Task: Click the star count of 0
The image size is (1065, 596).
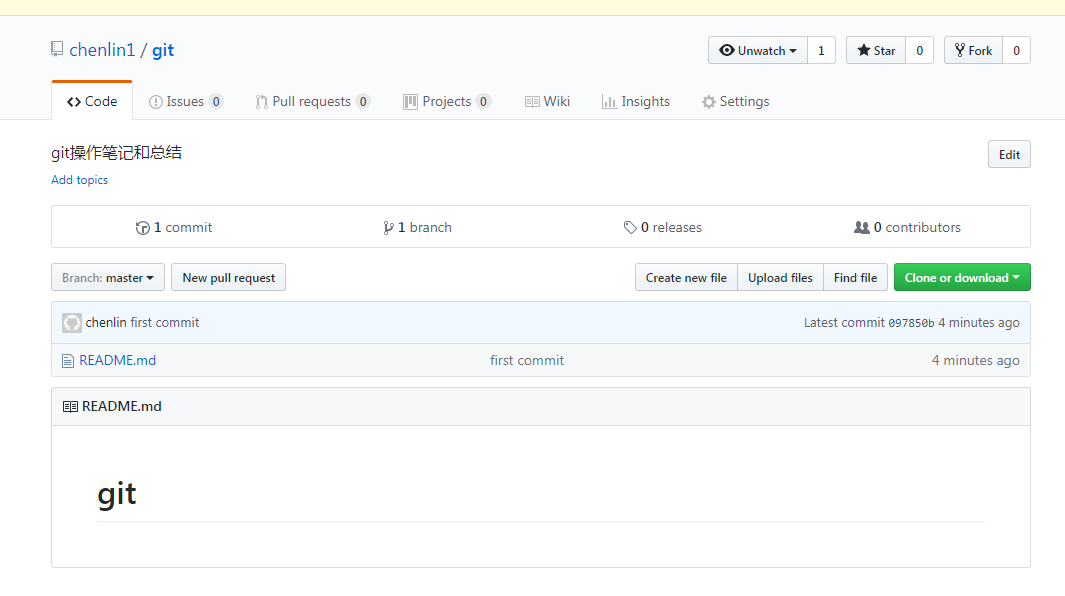Action: (x=920, y=50)
